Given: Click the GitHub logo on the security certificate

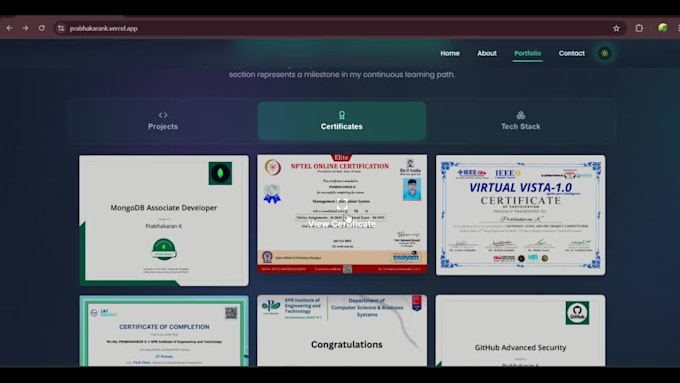Looking at the screenshot, I should (x=577, y=313).
